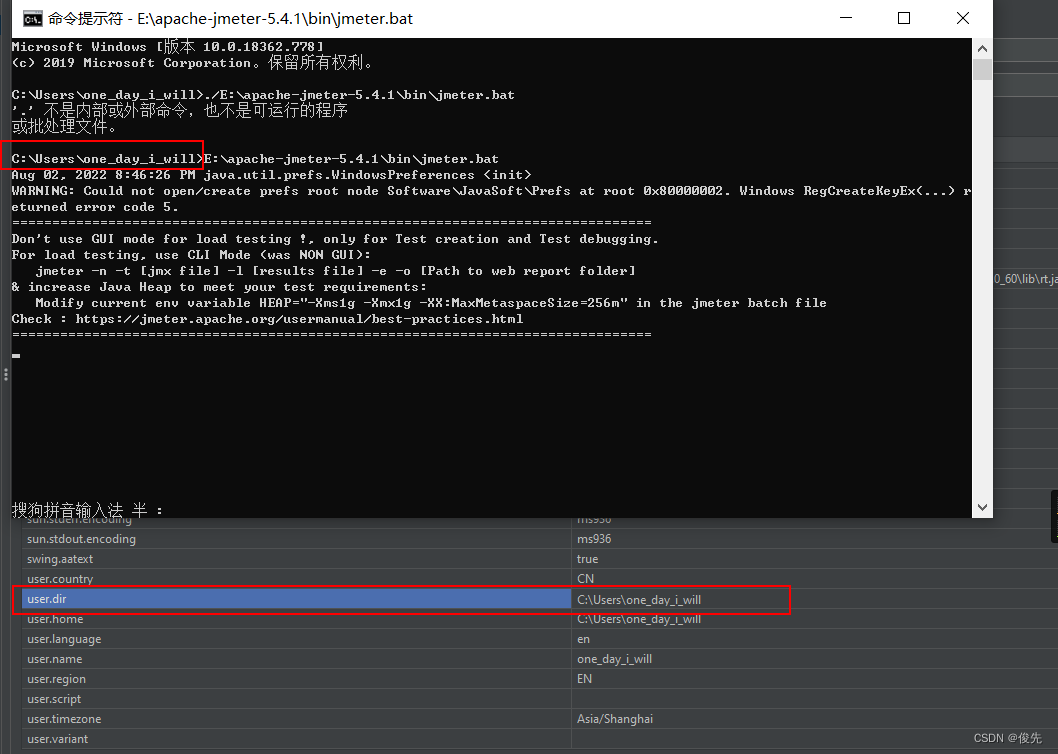The image size is (1058, 754).
Task: Select the swing.aatext property name
Action: click(60, 559)
